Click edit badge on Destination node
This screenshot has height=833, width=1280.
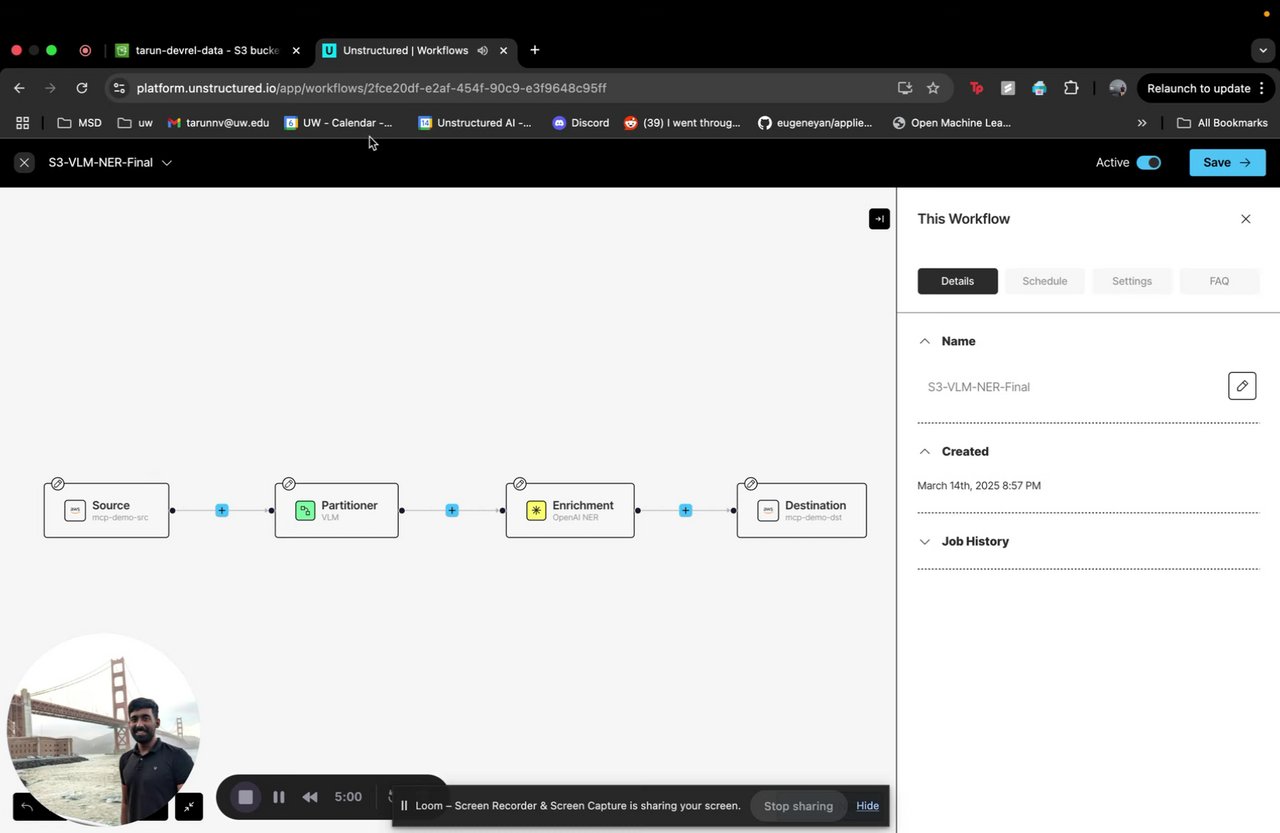[751, 484]
